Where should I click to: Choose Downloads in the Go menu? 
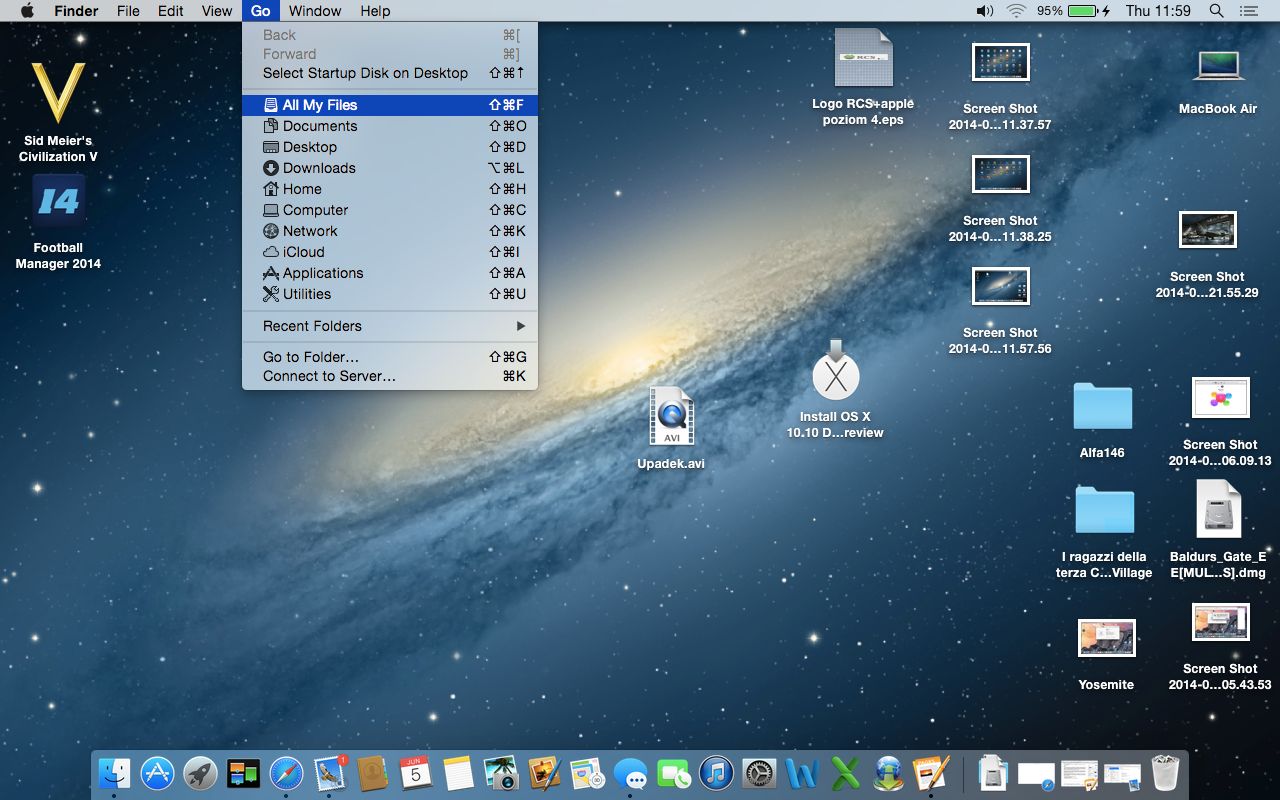[390, 168]
